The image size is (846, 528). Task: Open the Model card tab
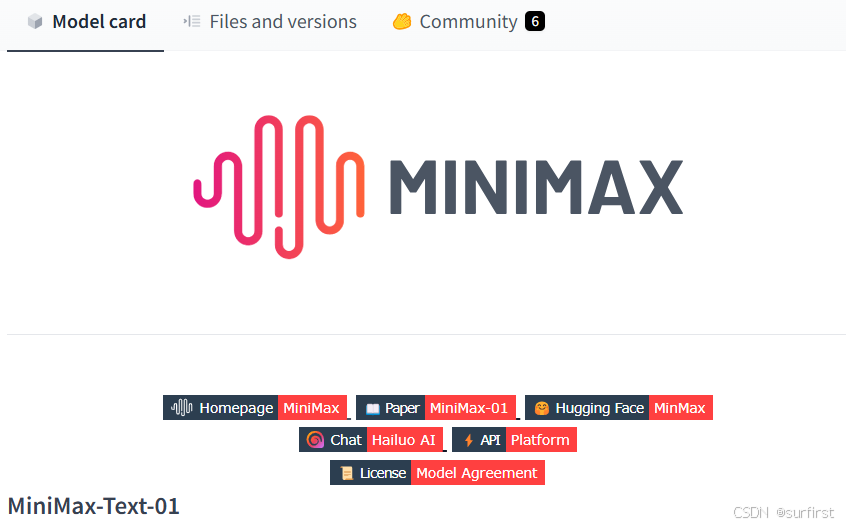(x=86, y=22)
